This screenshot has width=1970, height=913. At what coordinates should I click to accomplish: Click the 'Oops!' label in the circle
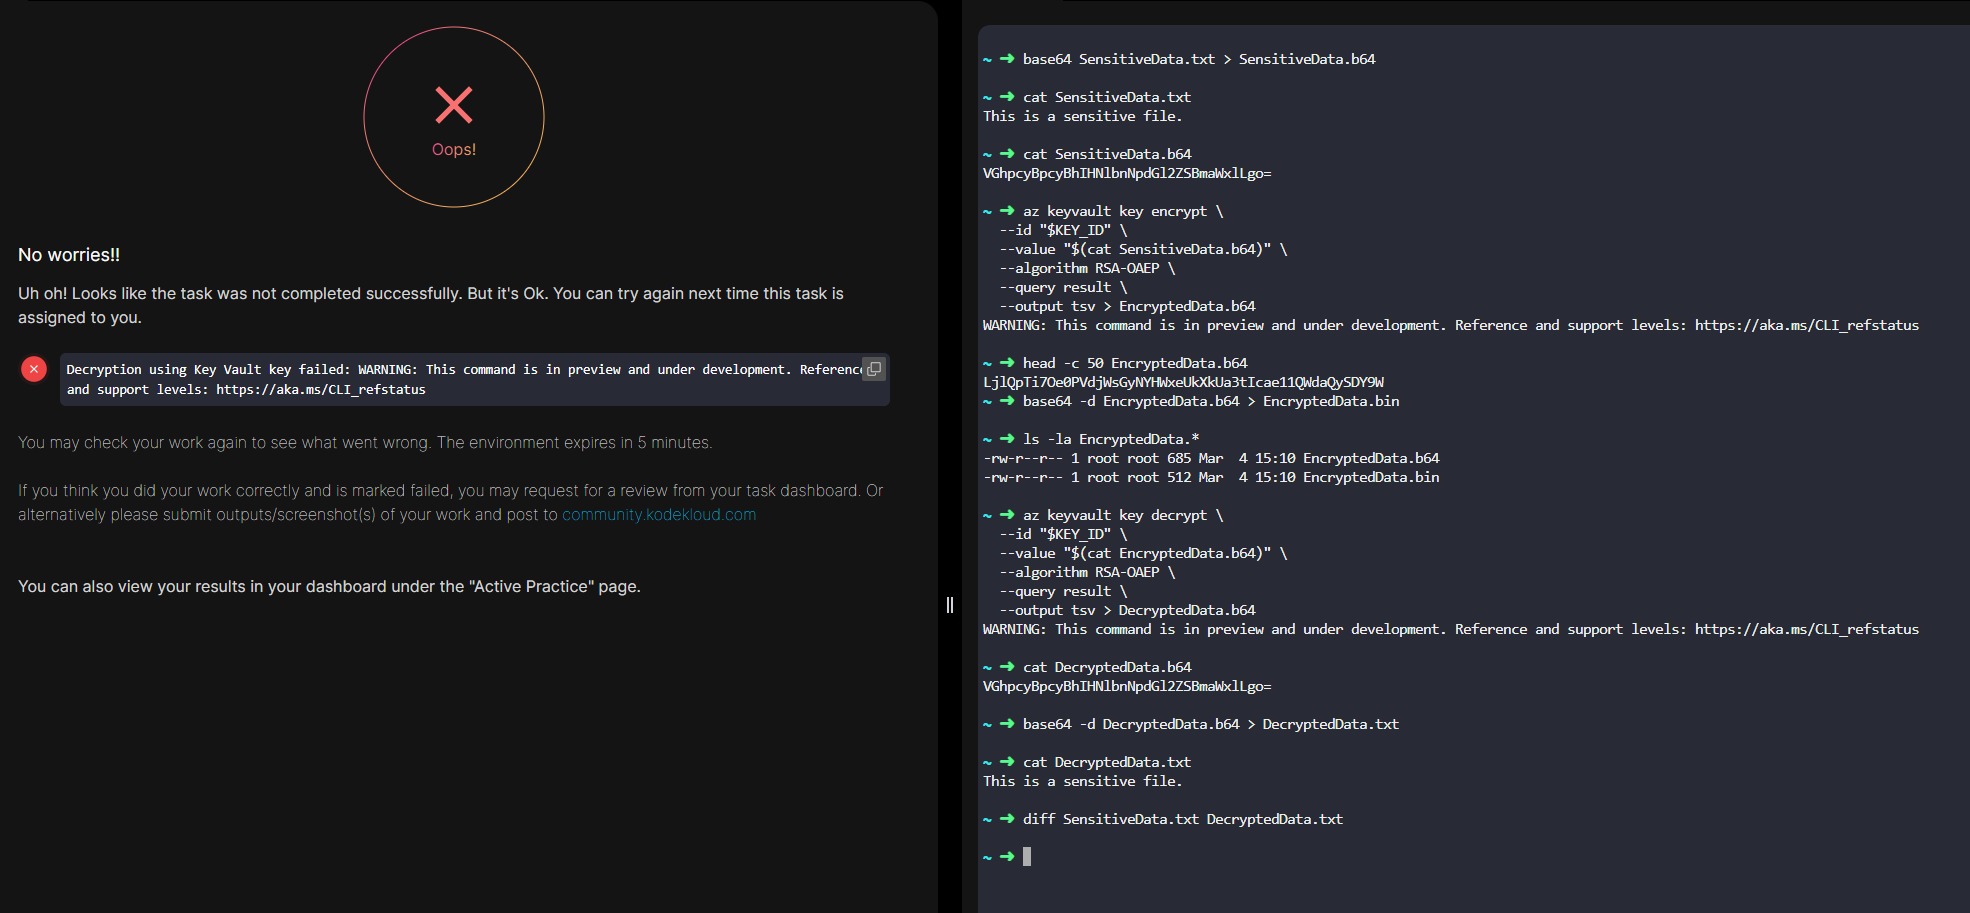pos(454,150)
